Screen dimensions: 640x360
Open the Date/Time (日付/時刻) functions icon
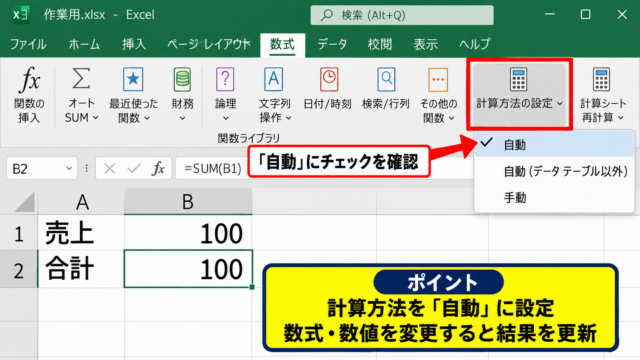click(329, 79)
